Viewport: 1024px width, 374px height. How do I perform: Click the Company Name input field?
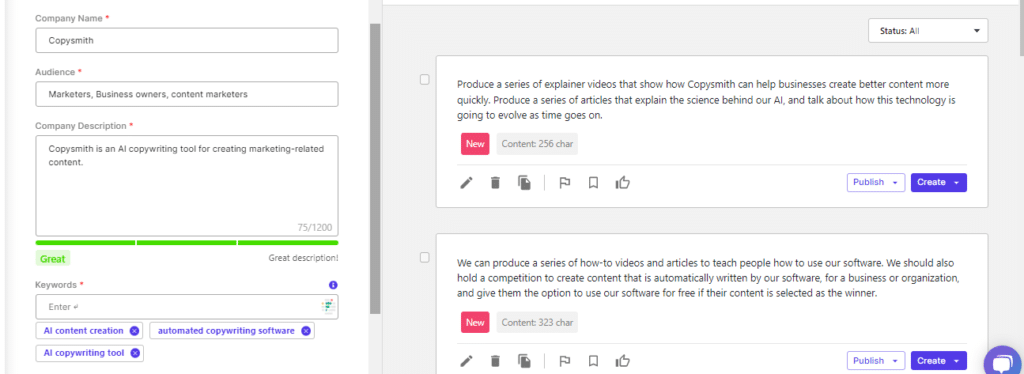tap(187, 40)
